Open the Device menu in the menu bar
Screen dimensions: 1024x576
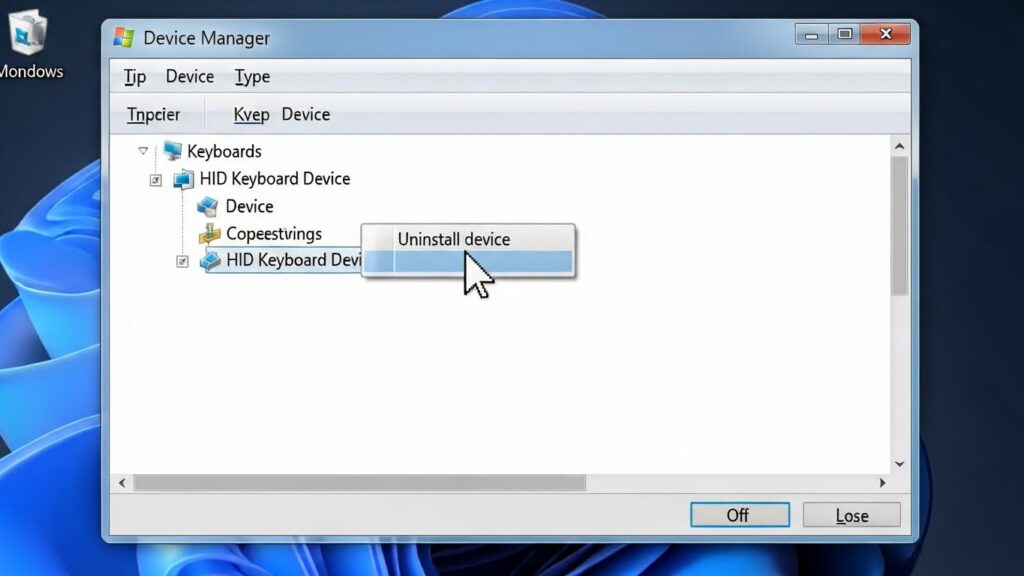[189, 76]
